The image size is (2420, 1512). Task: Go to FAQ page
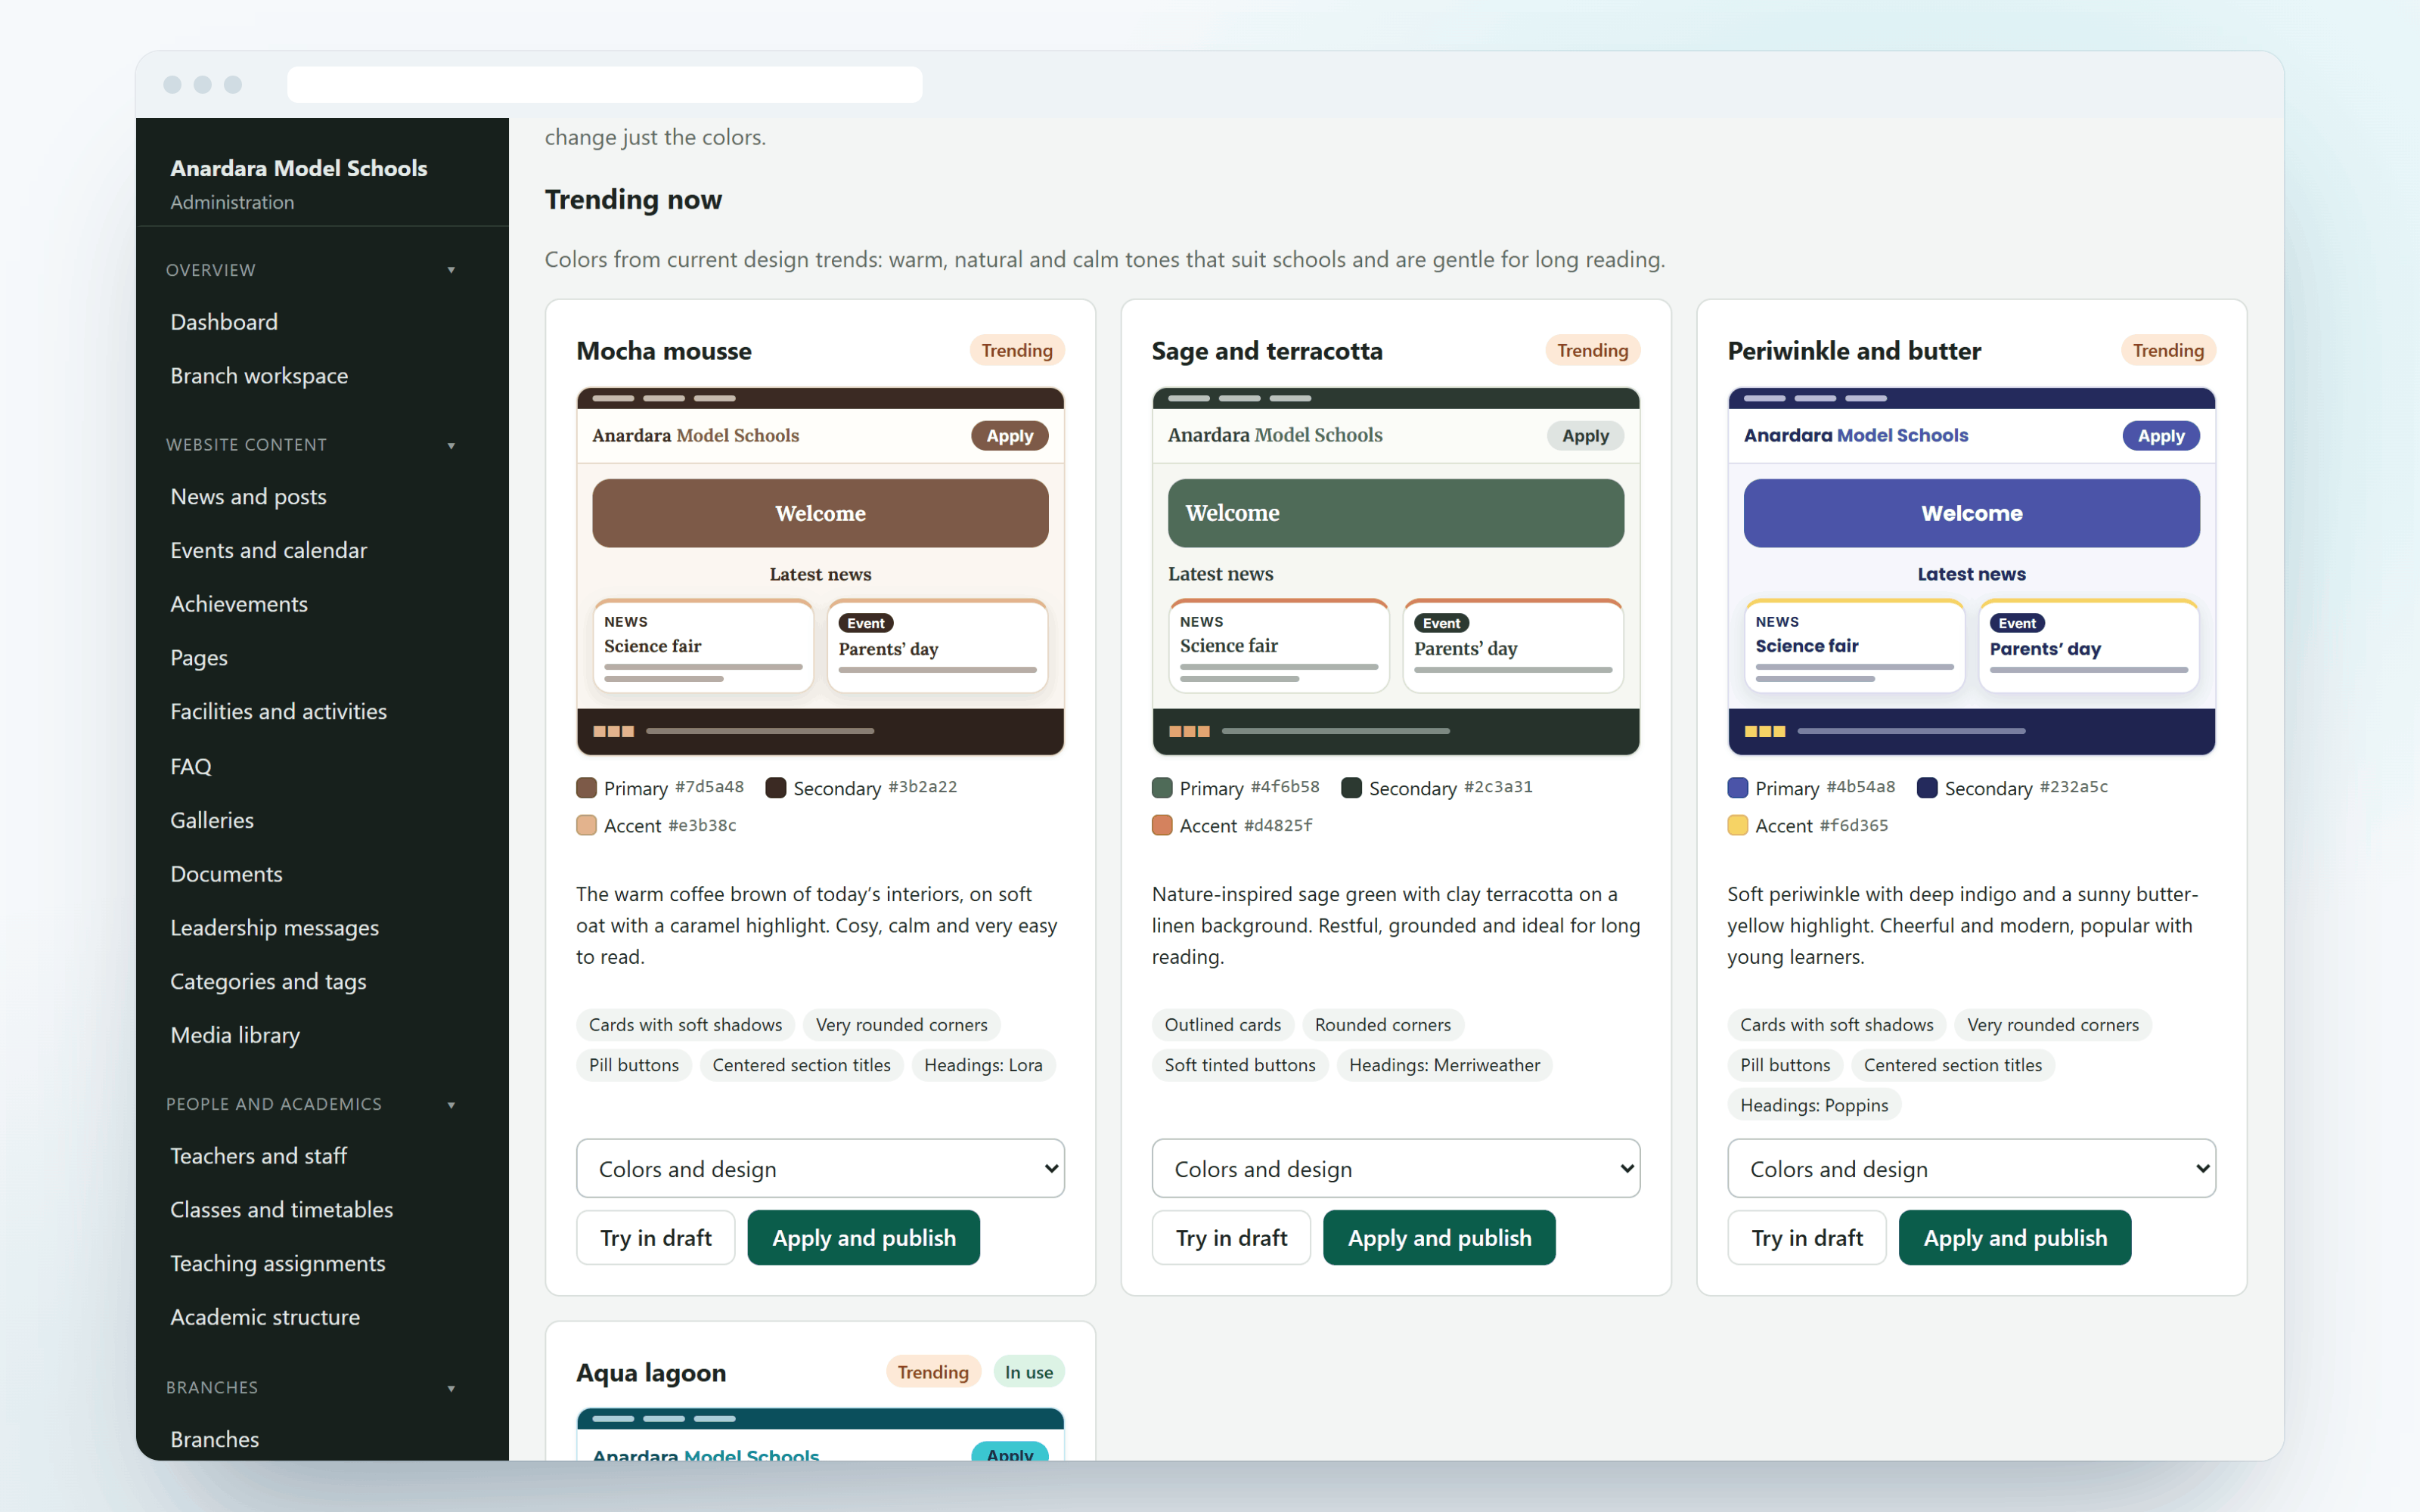tap(190, 766)
